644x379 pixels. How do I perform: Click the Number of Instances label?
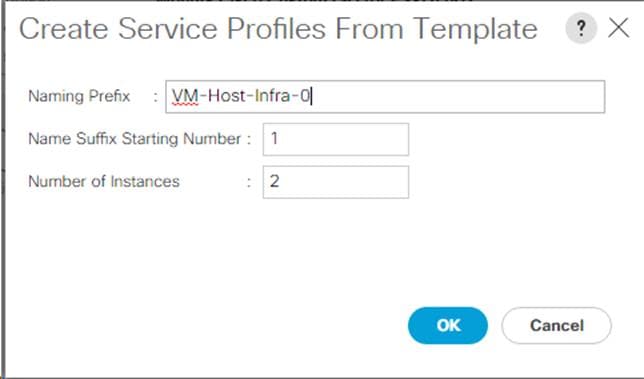click(104, 181)
